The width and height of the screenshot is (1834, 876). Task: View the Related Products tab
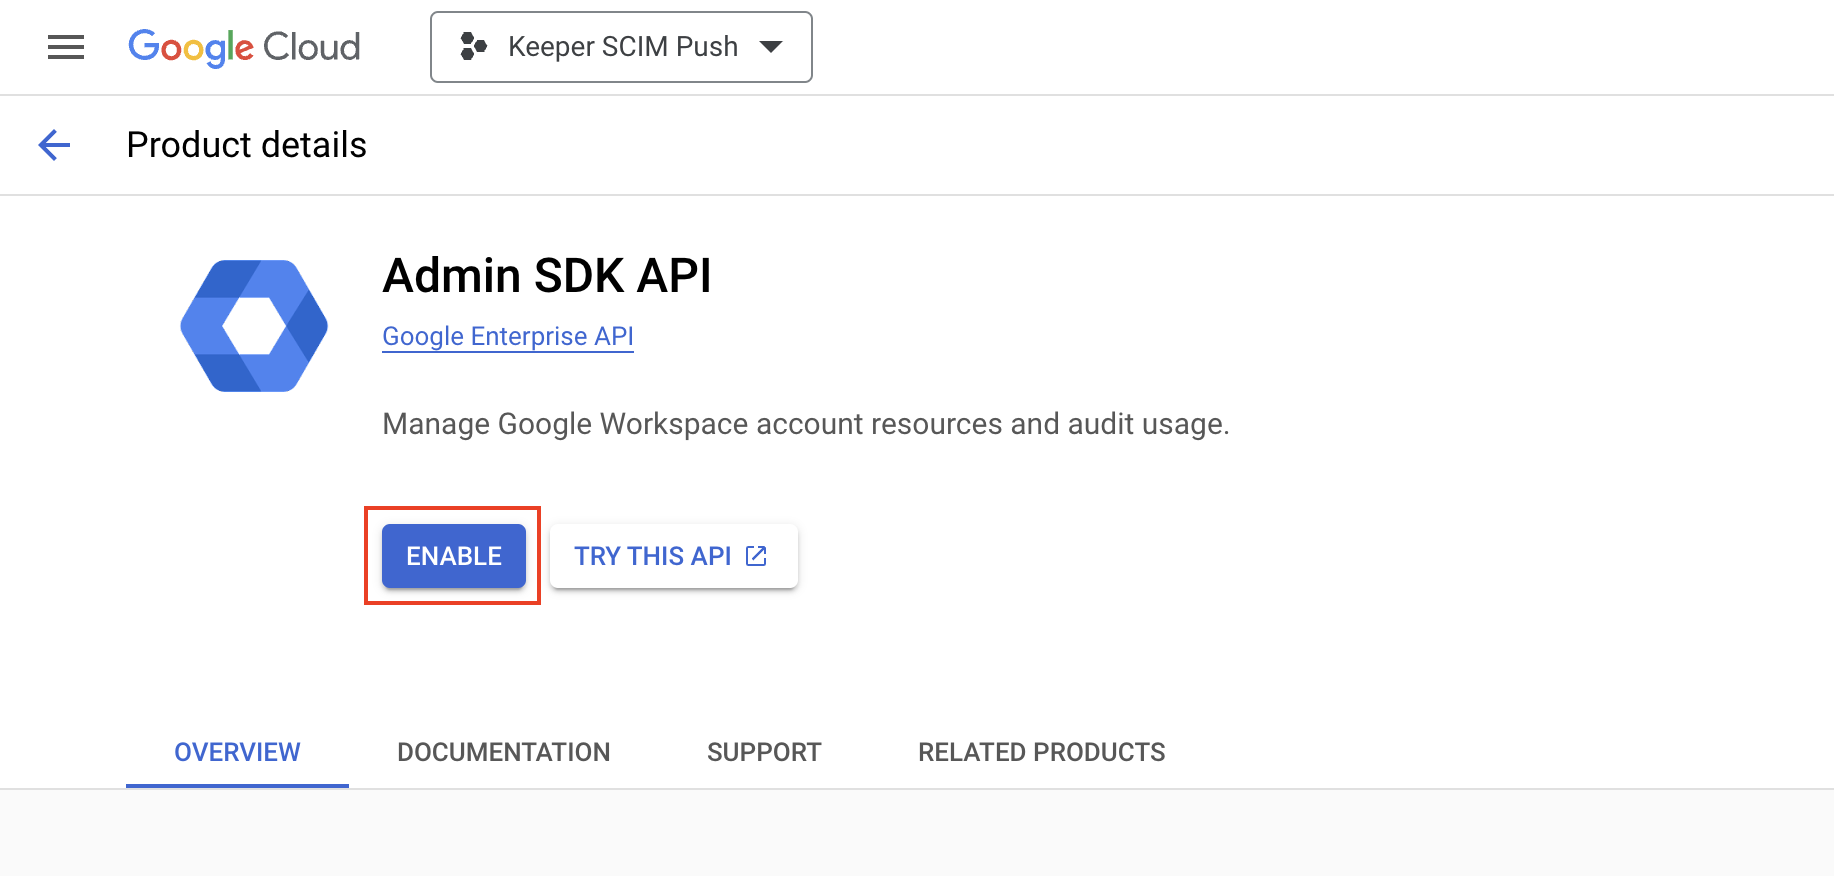(x=1041, y=752)
